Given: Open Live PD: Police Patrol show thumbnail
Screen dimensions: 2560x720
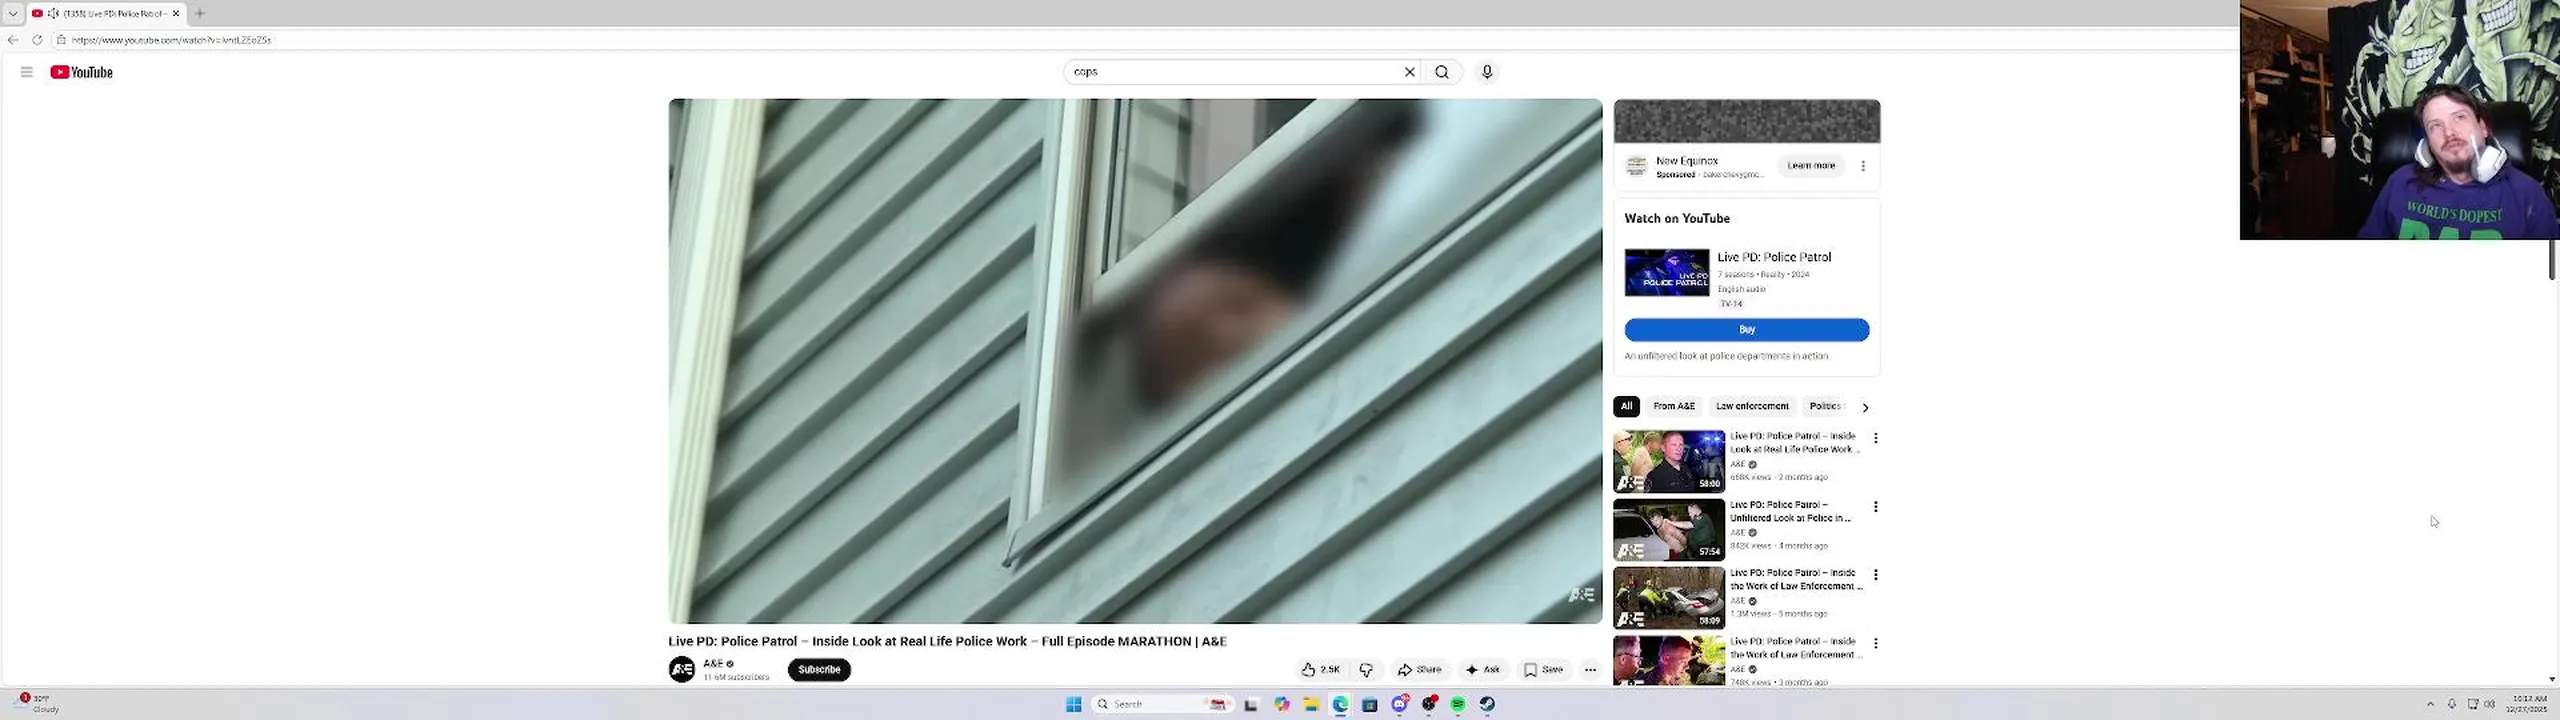Looking at the screenshot, I should (1667, 273).
